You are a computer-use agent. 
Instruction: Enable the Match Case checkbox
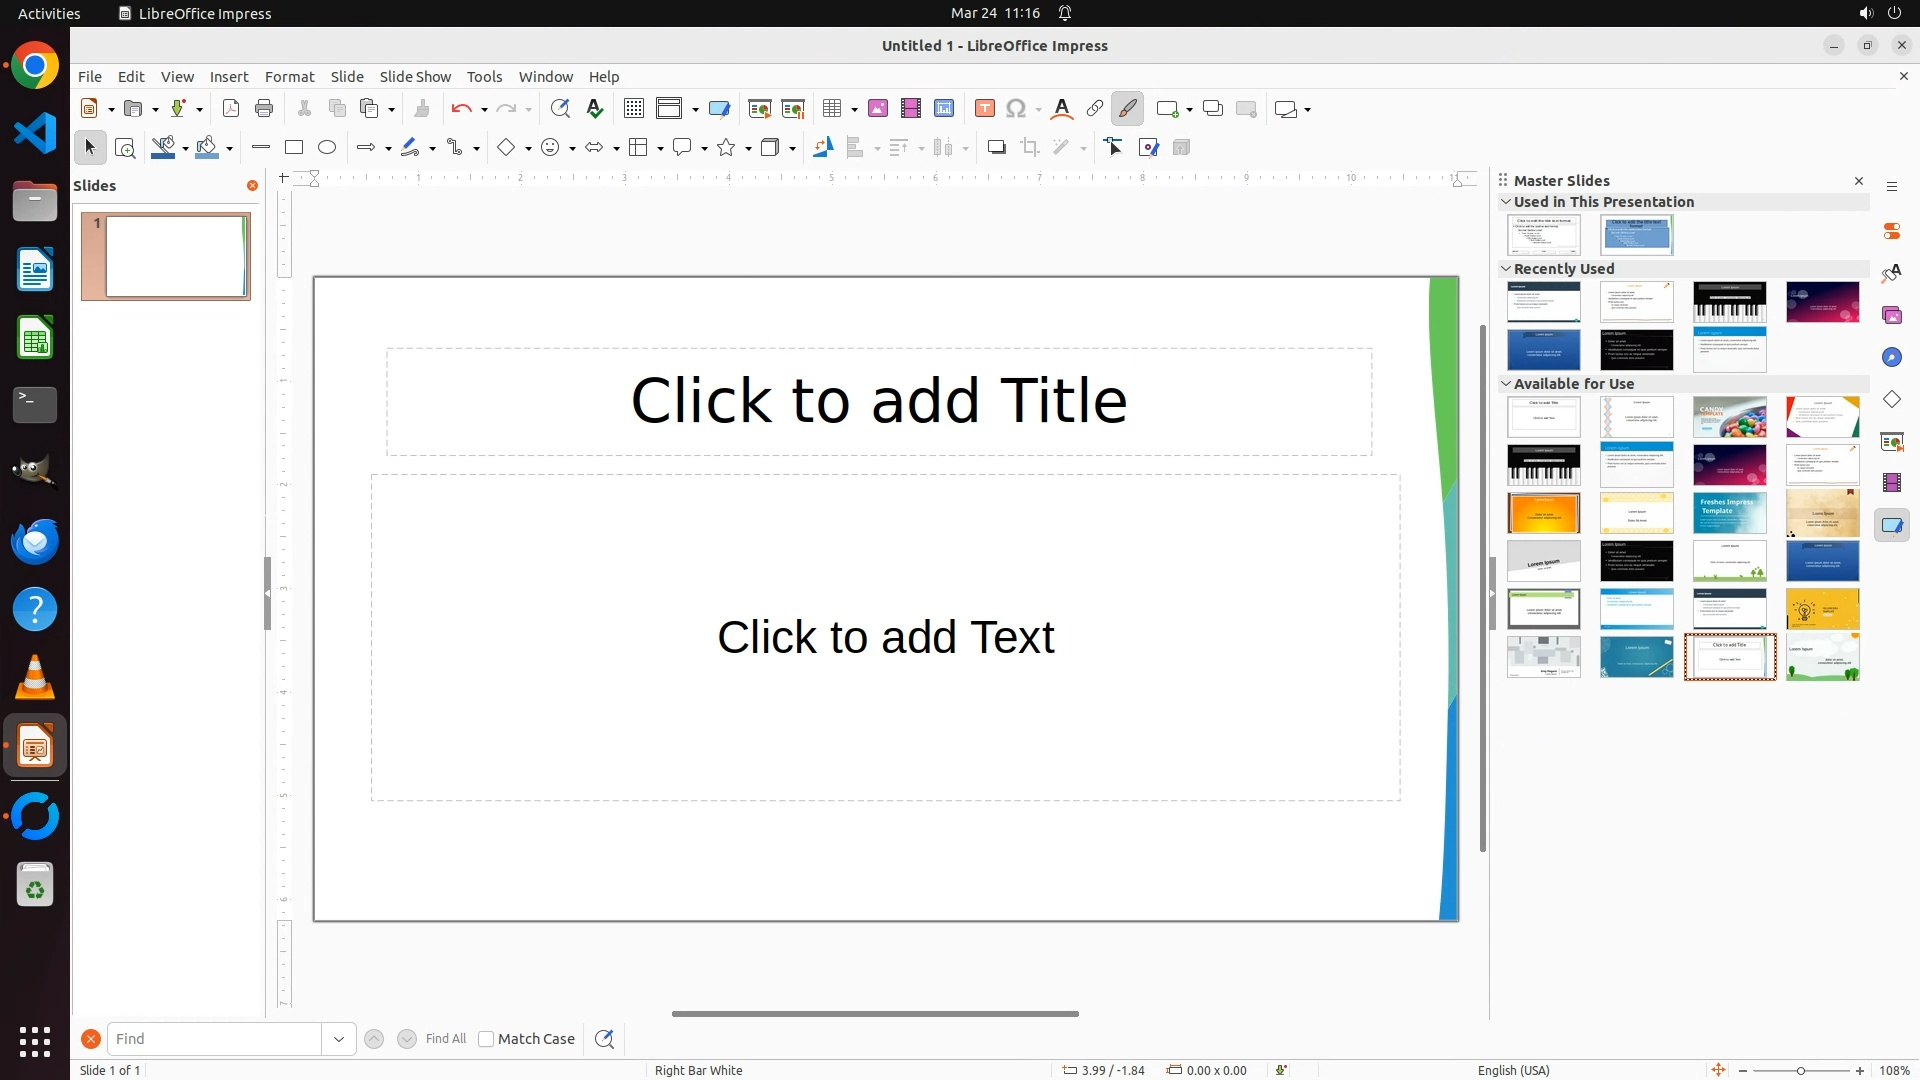tap(486, 1039)
